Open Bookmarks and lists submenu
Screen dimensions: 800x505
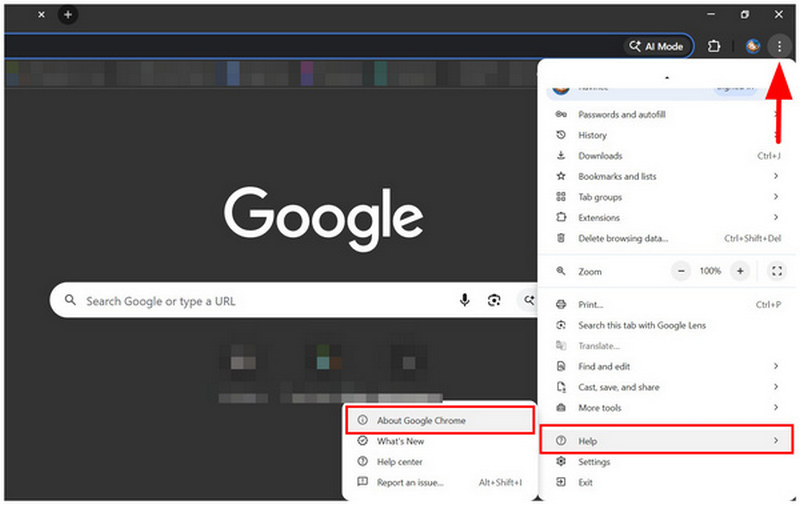pos(667,176)
